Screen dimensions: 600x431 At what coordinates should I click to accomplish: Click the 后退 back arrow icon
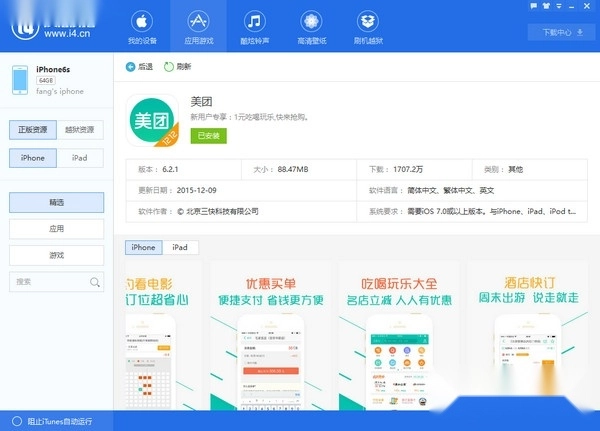click(x=130, y=67)
